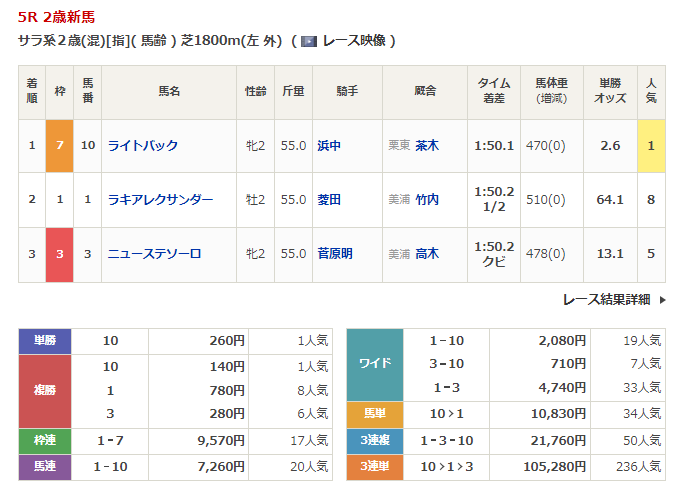Click jockey name 菱田
Image resolution: width=682 pixels, height=489 pixels.
tap(329, 200)
